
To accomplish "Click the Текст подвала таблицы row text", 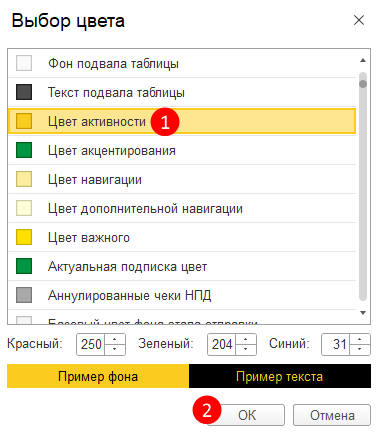I will point(116,92).
